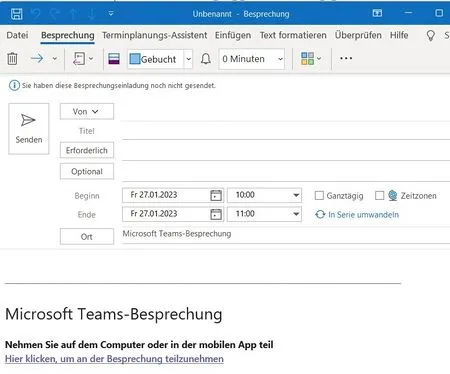Open the Datei menu
The width and height of the screenshot is (450, 374).
point(17,35)
